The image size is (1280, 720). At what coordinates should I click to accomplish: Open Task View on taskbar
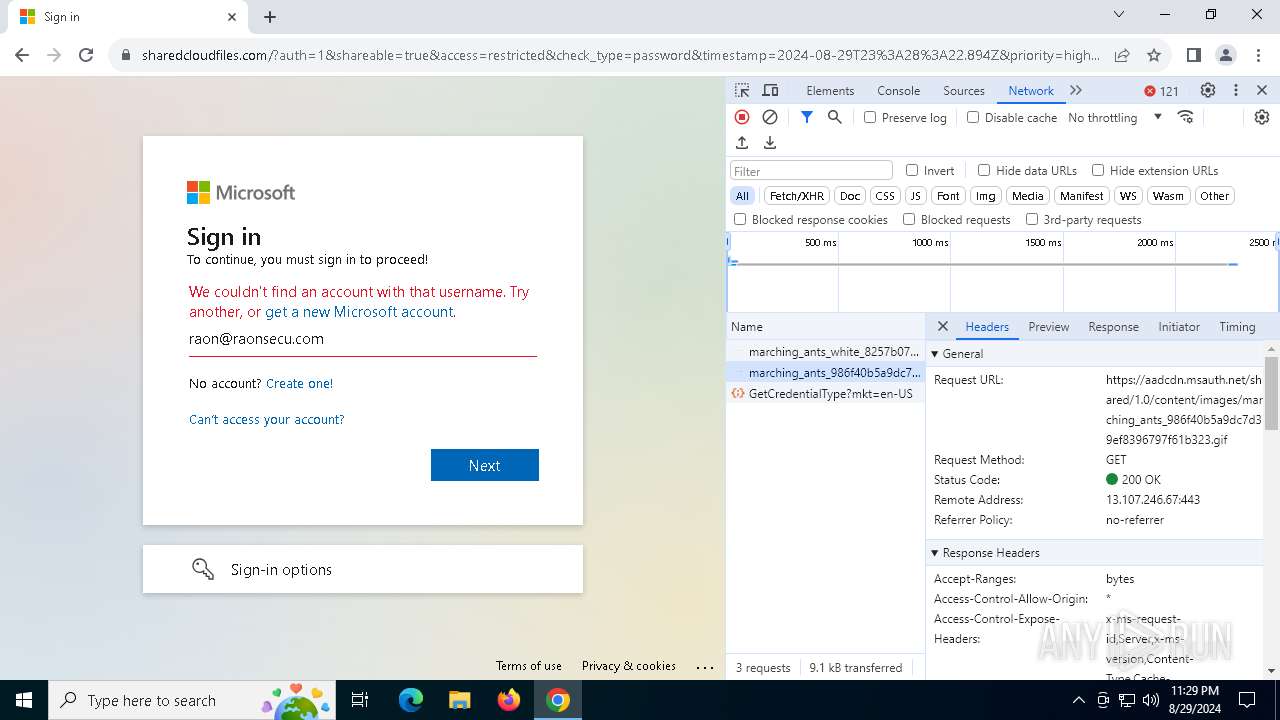tap(360, 700)
